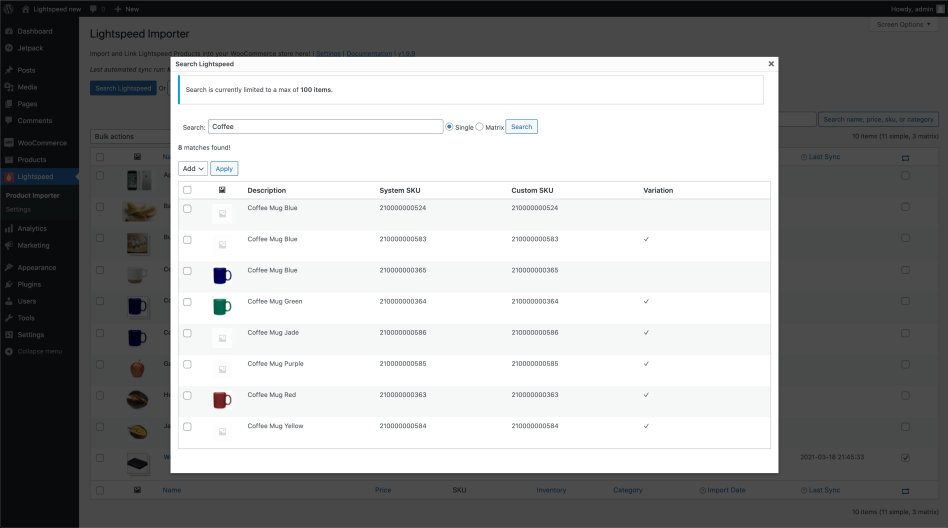Open Media in the admin sidebar
This screenshot has width=948, height=528.
[x=27, y=87]
